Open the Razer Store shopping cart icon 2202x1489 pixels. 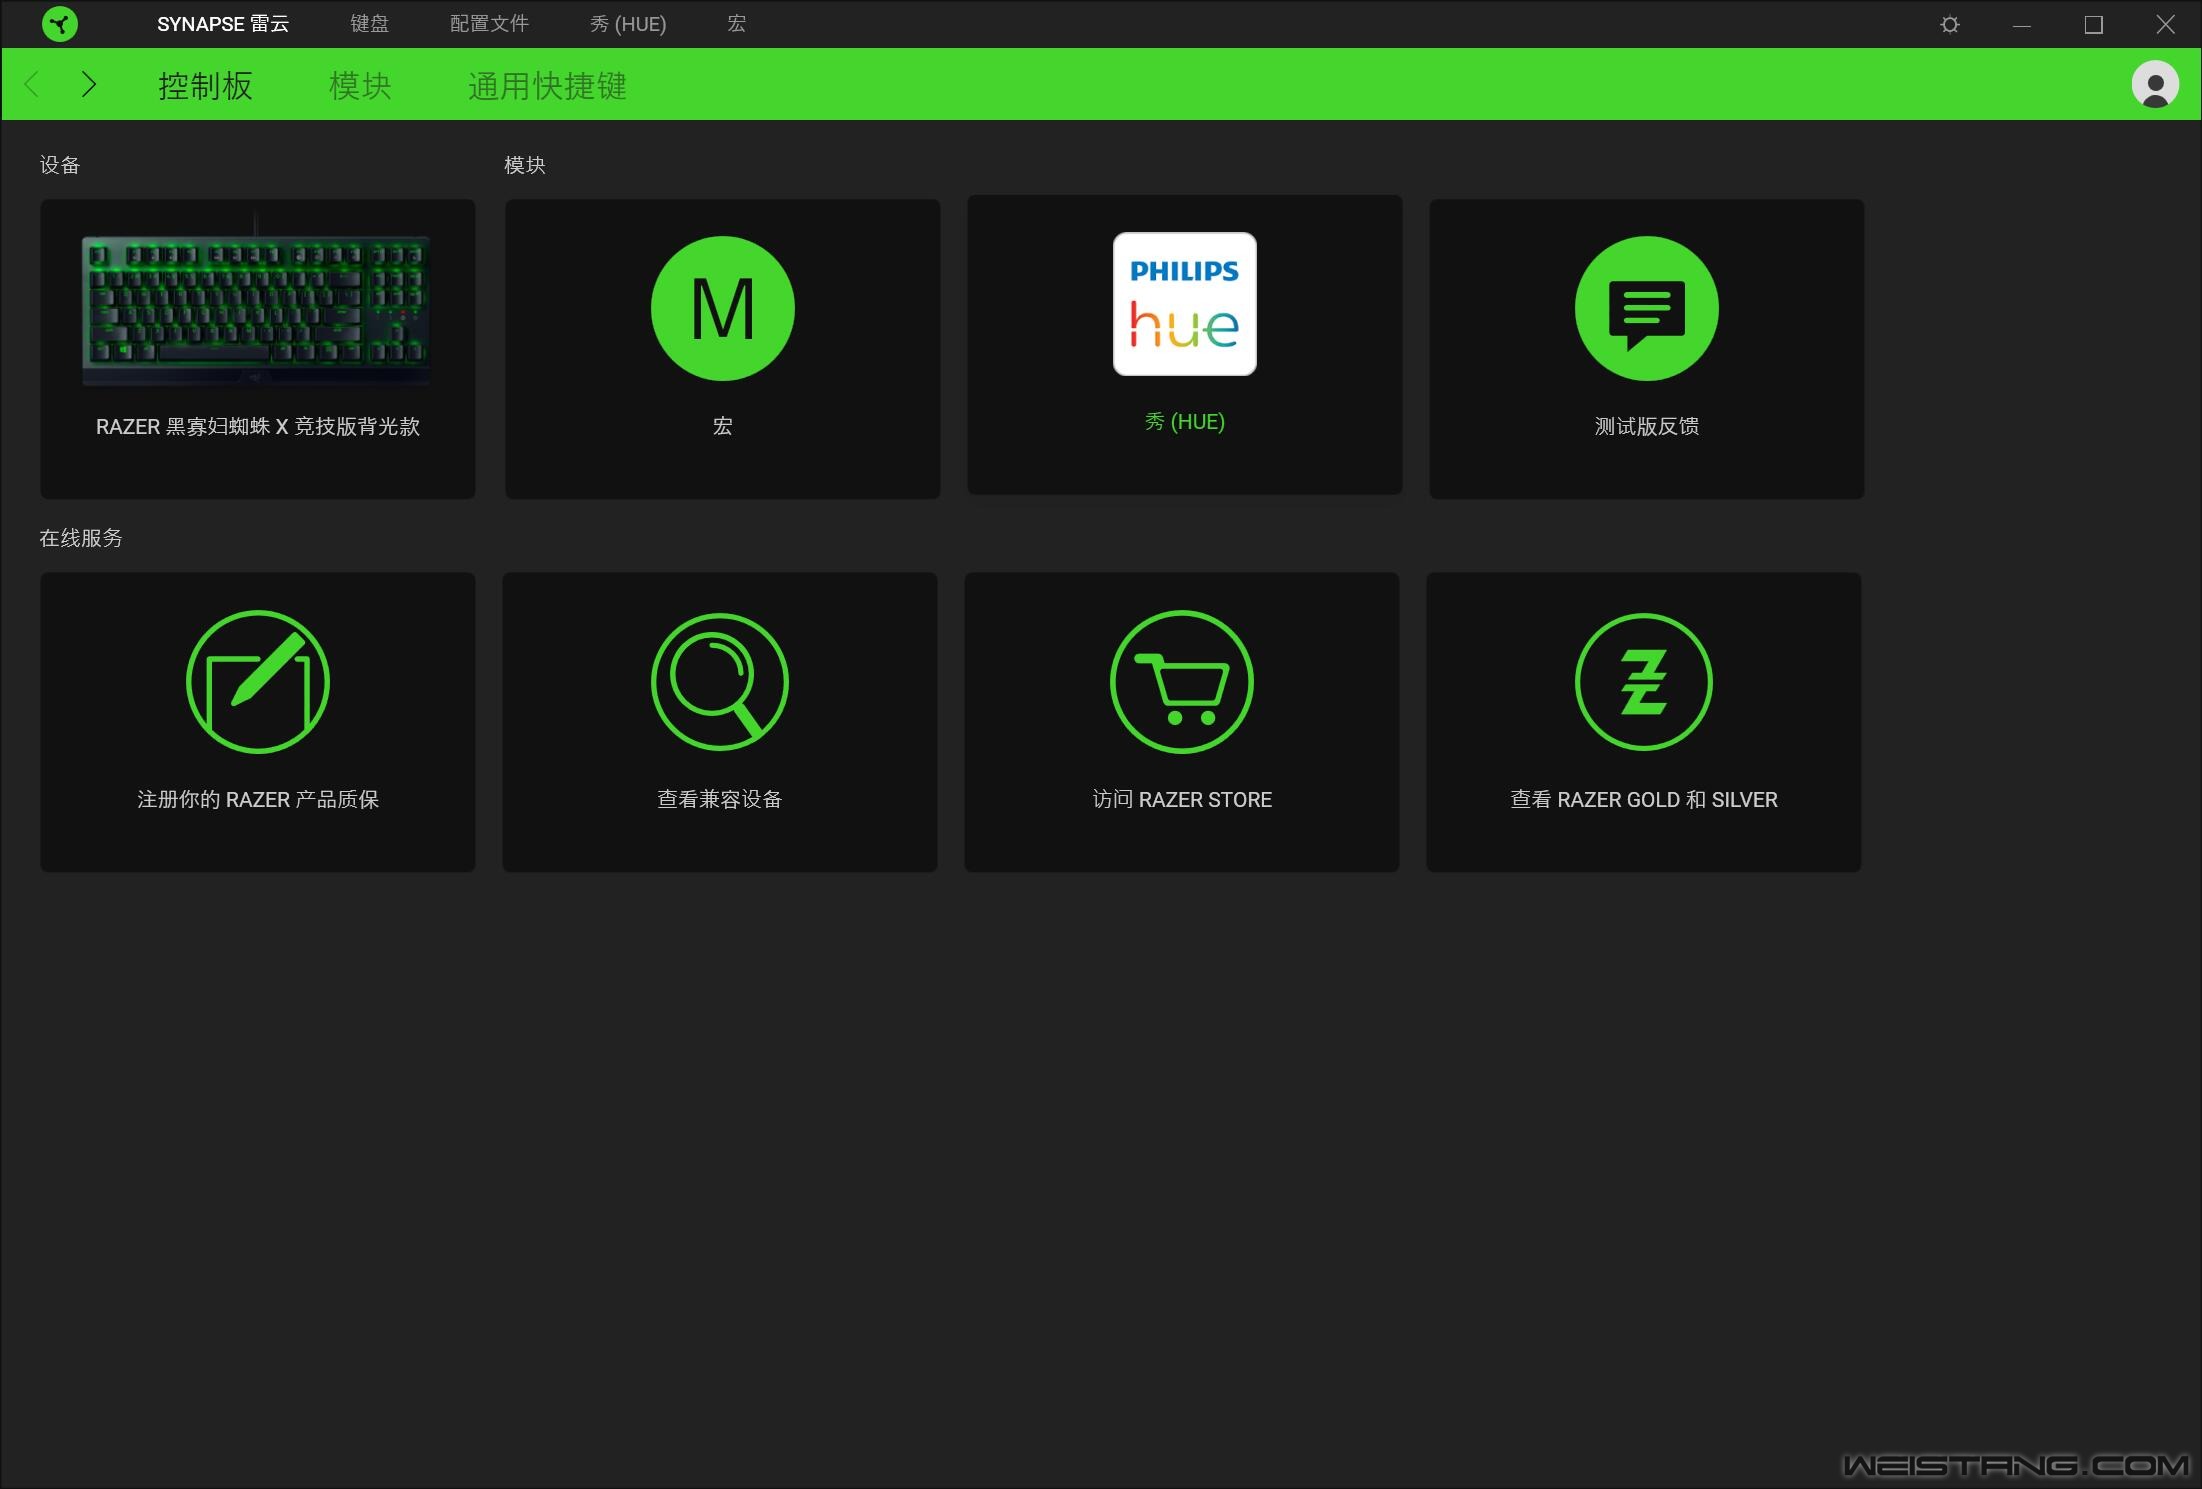1182,681
